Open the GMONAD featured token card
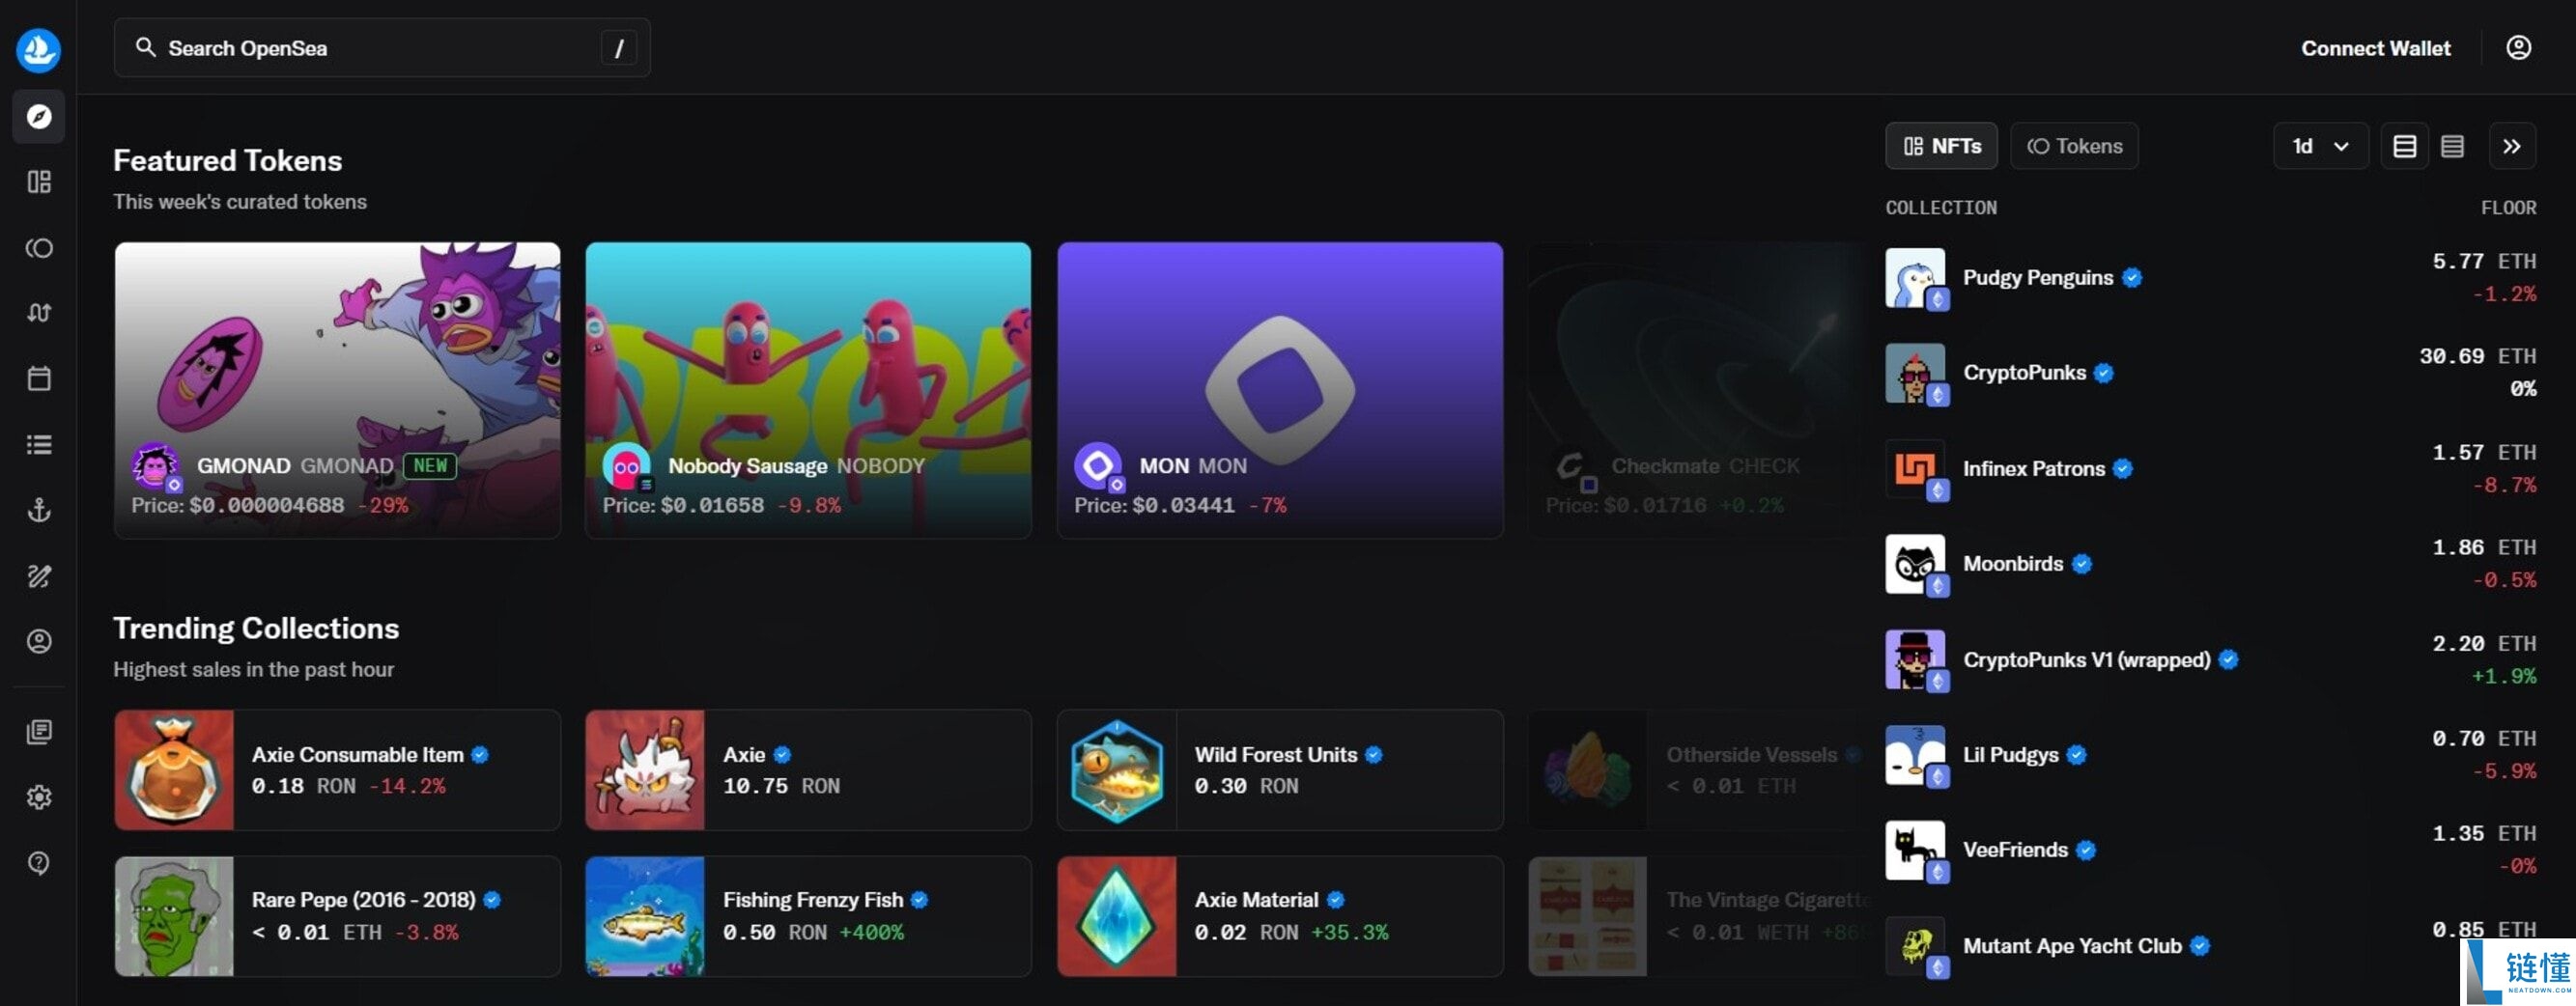 337,390
